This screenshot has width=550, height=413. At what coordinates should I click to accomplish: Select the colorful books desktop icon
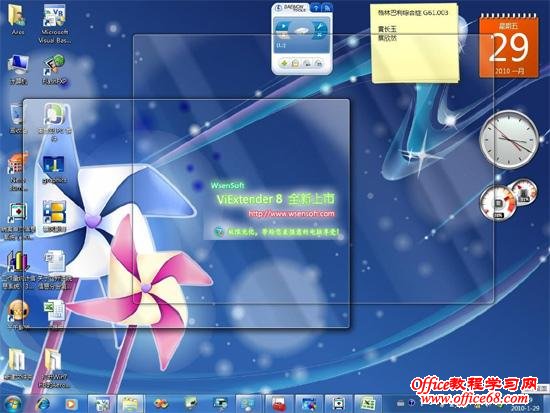tap(18, 261)
